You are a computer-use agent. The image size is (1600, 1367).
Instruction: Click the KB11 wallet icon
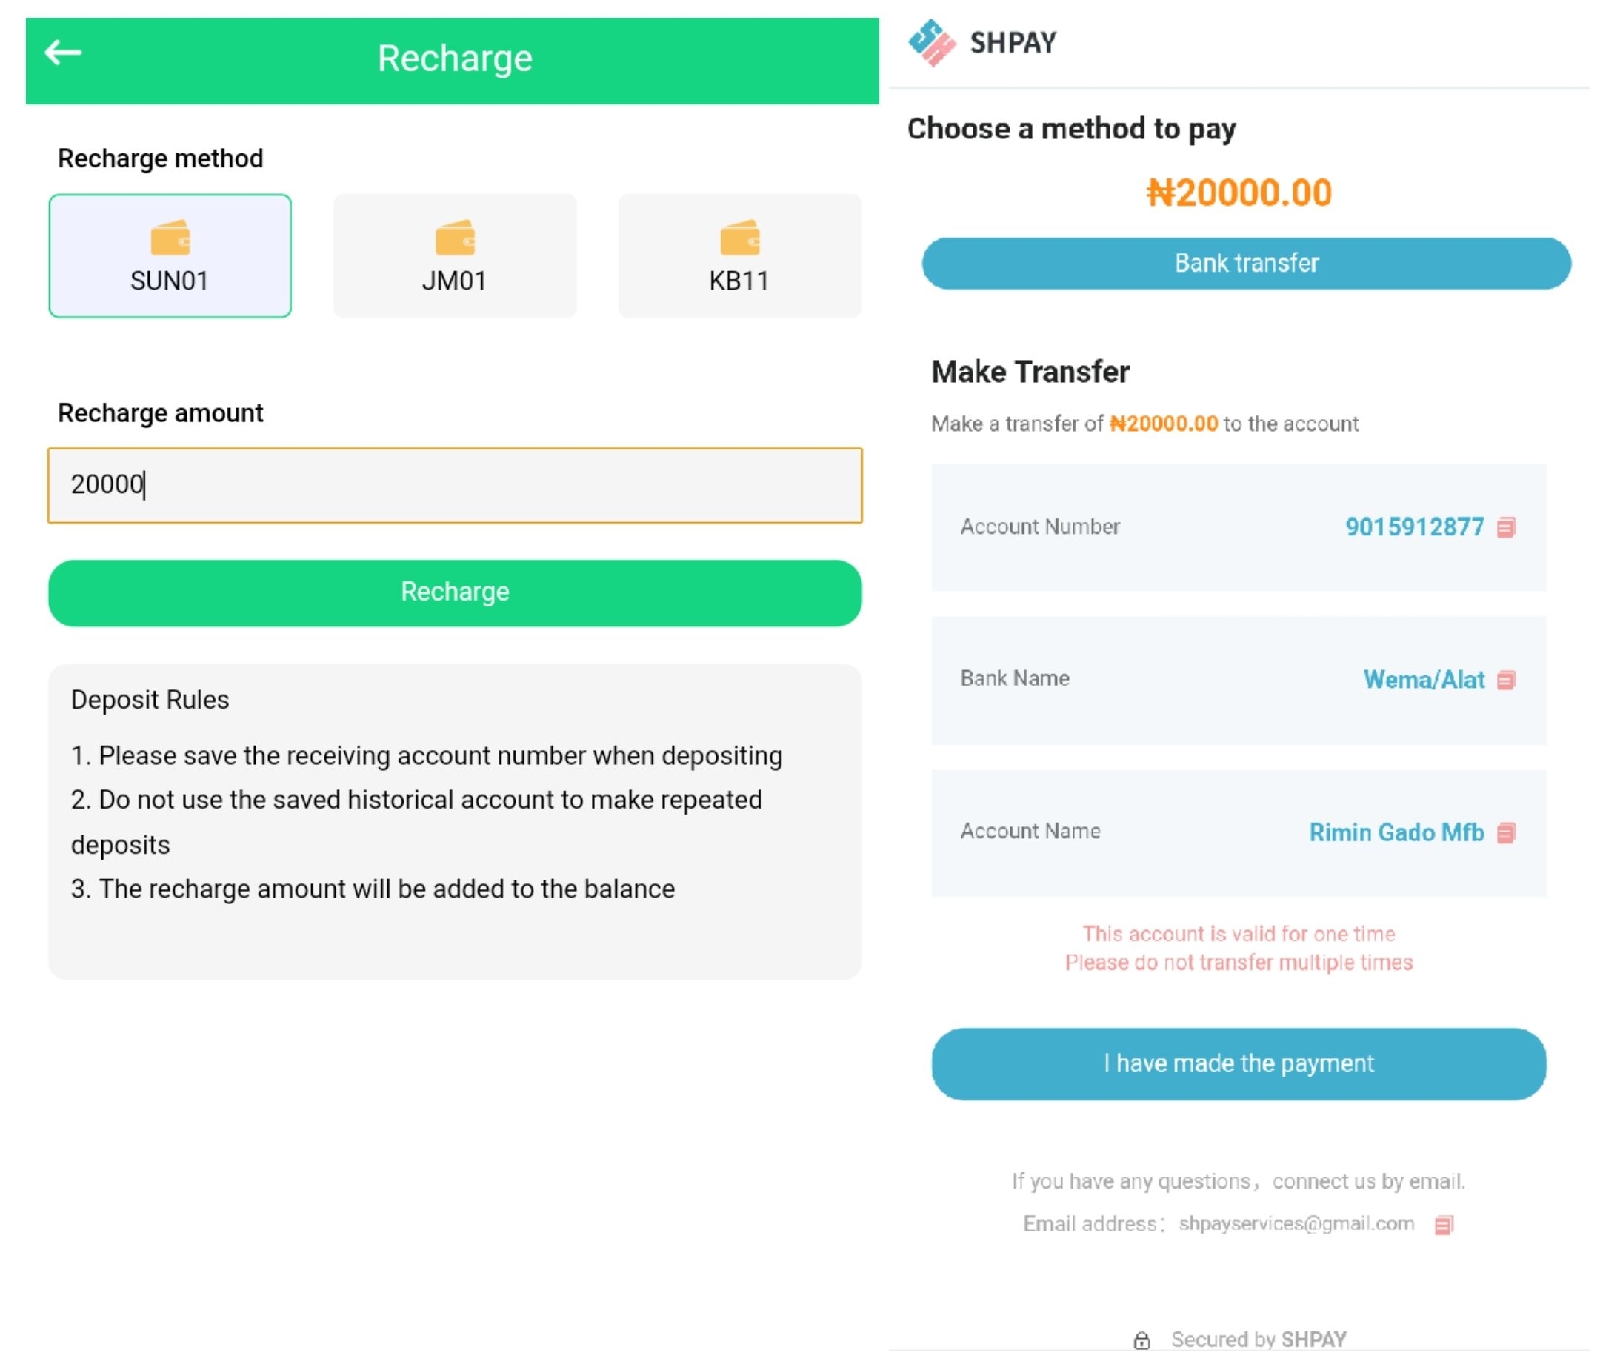click(740, 238)
